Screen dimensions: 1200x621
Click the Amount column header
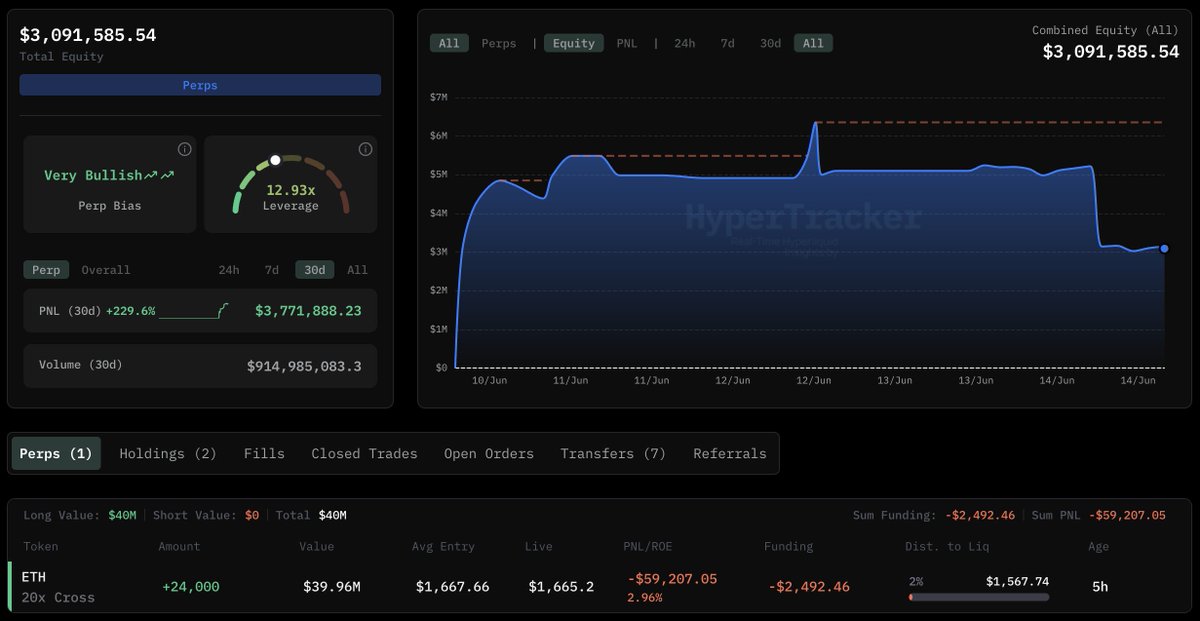click(179, 546)
